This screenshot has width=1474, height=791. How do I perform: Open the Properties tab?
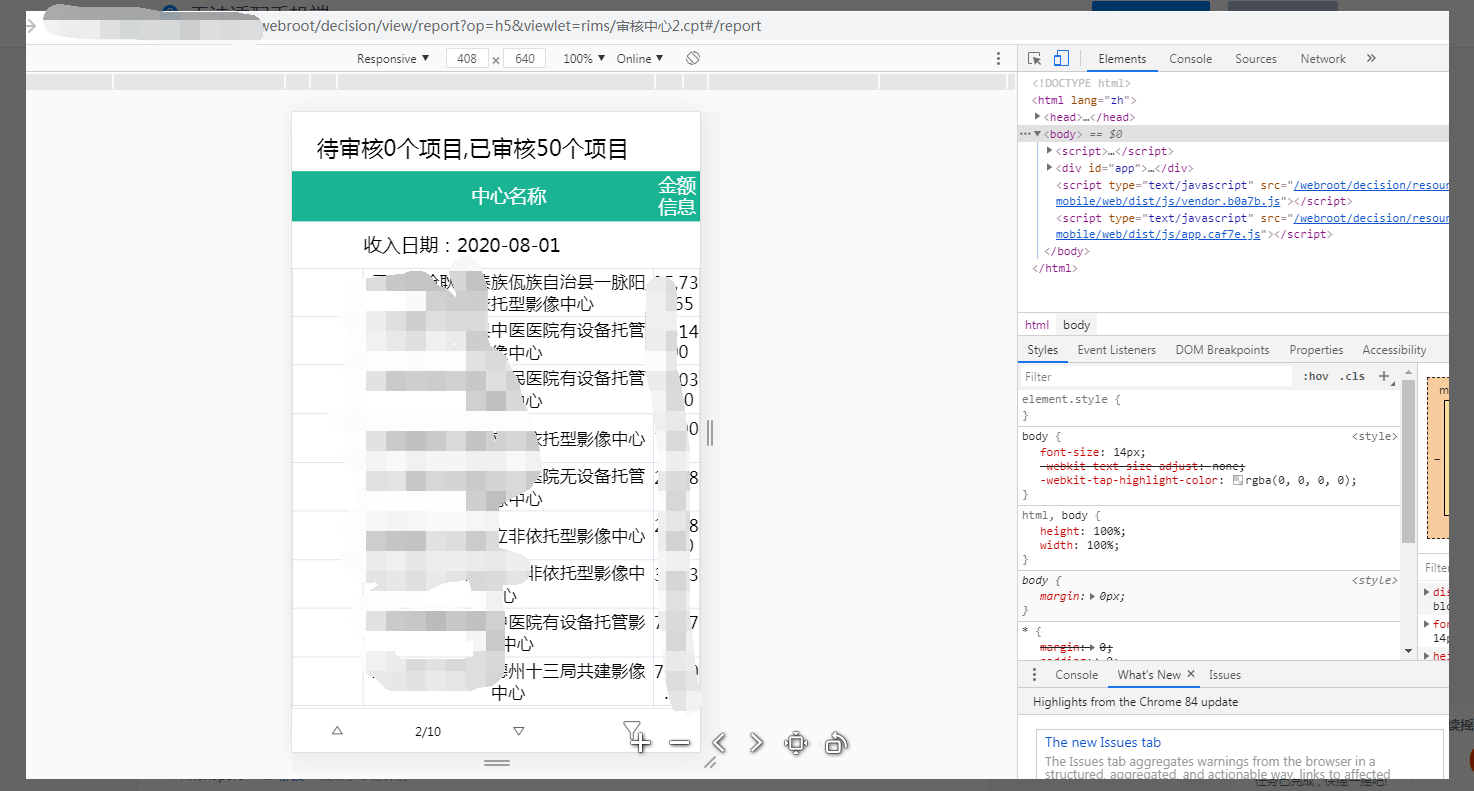click(x=1316, y=350)
